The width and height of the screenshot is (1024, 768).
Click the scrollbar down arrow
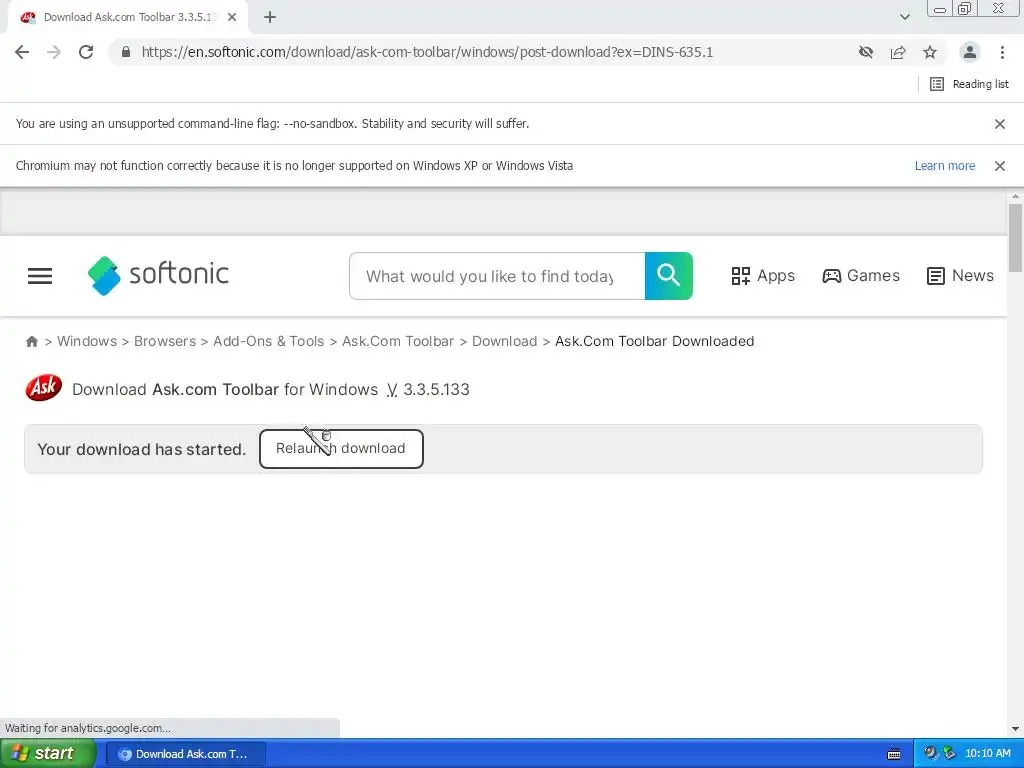coord(1015,729)
